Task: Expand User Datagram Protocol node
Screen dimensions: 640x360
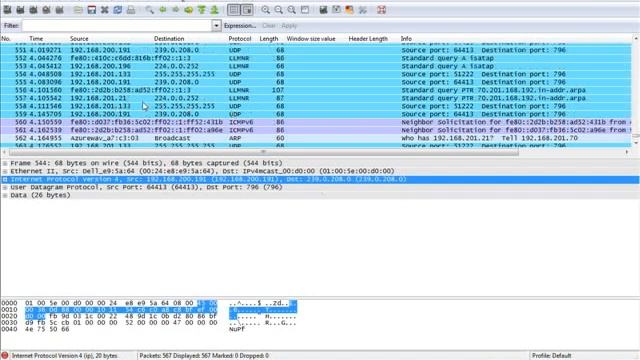Action: 5,187
